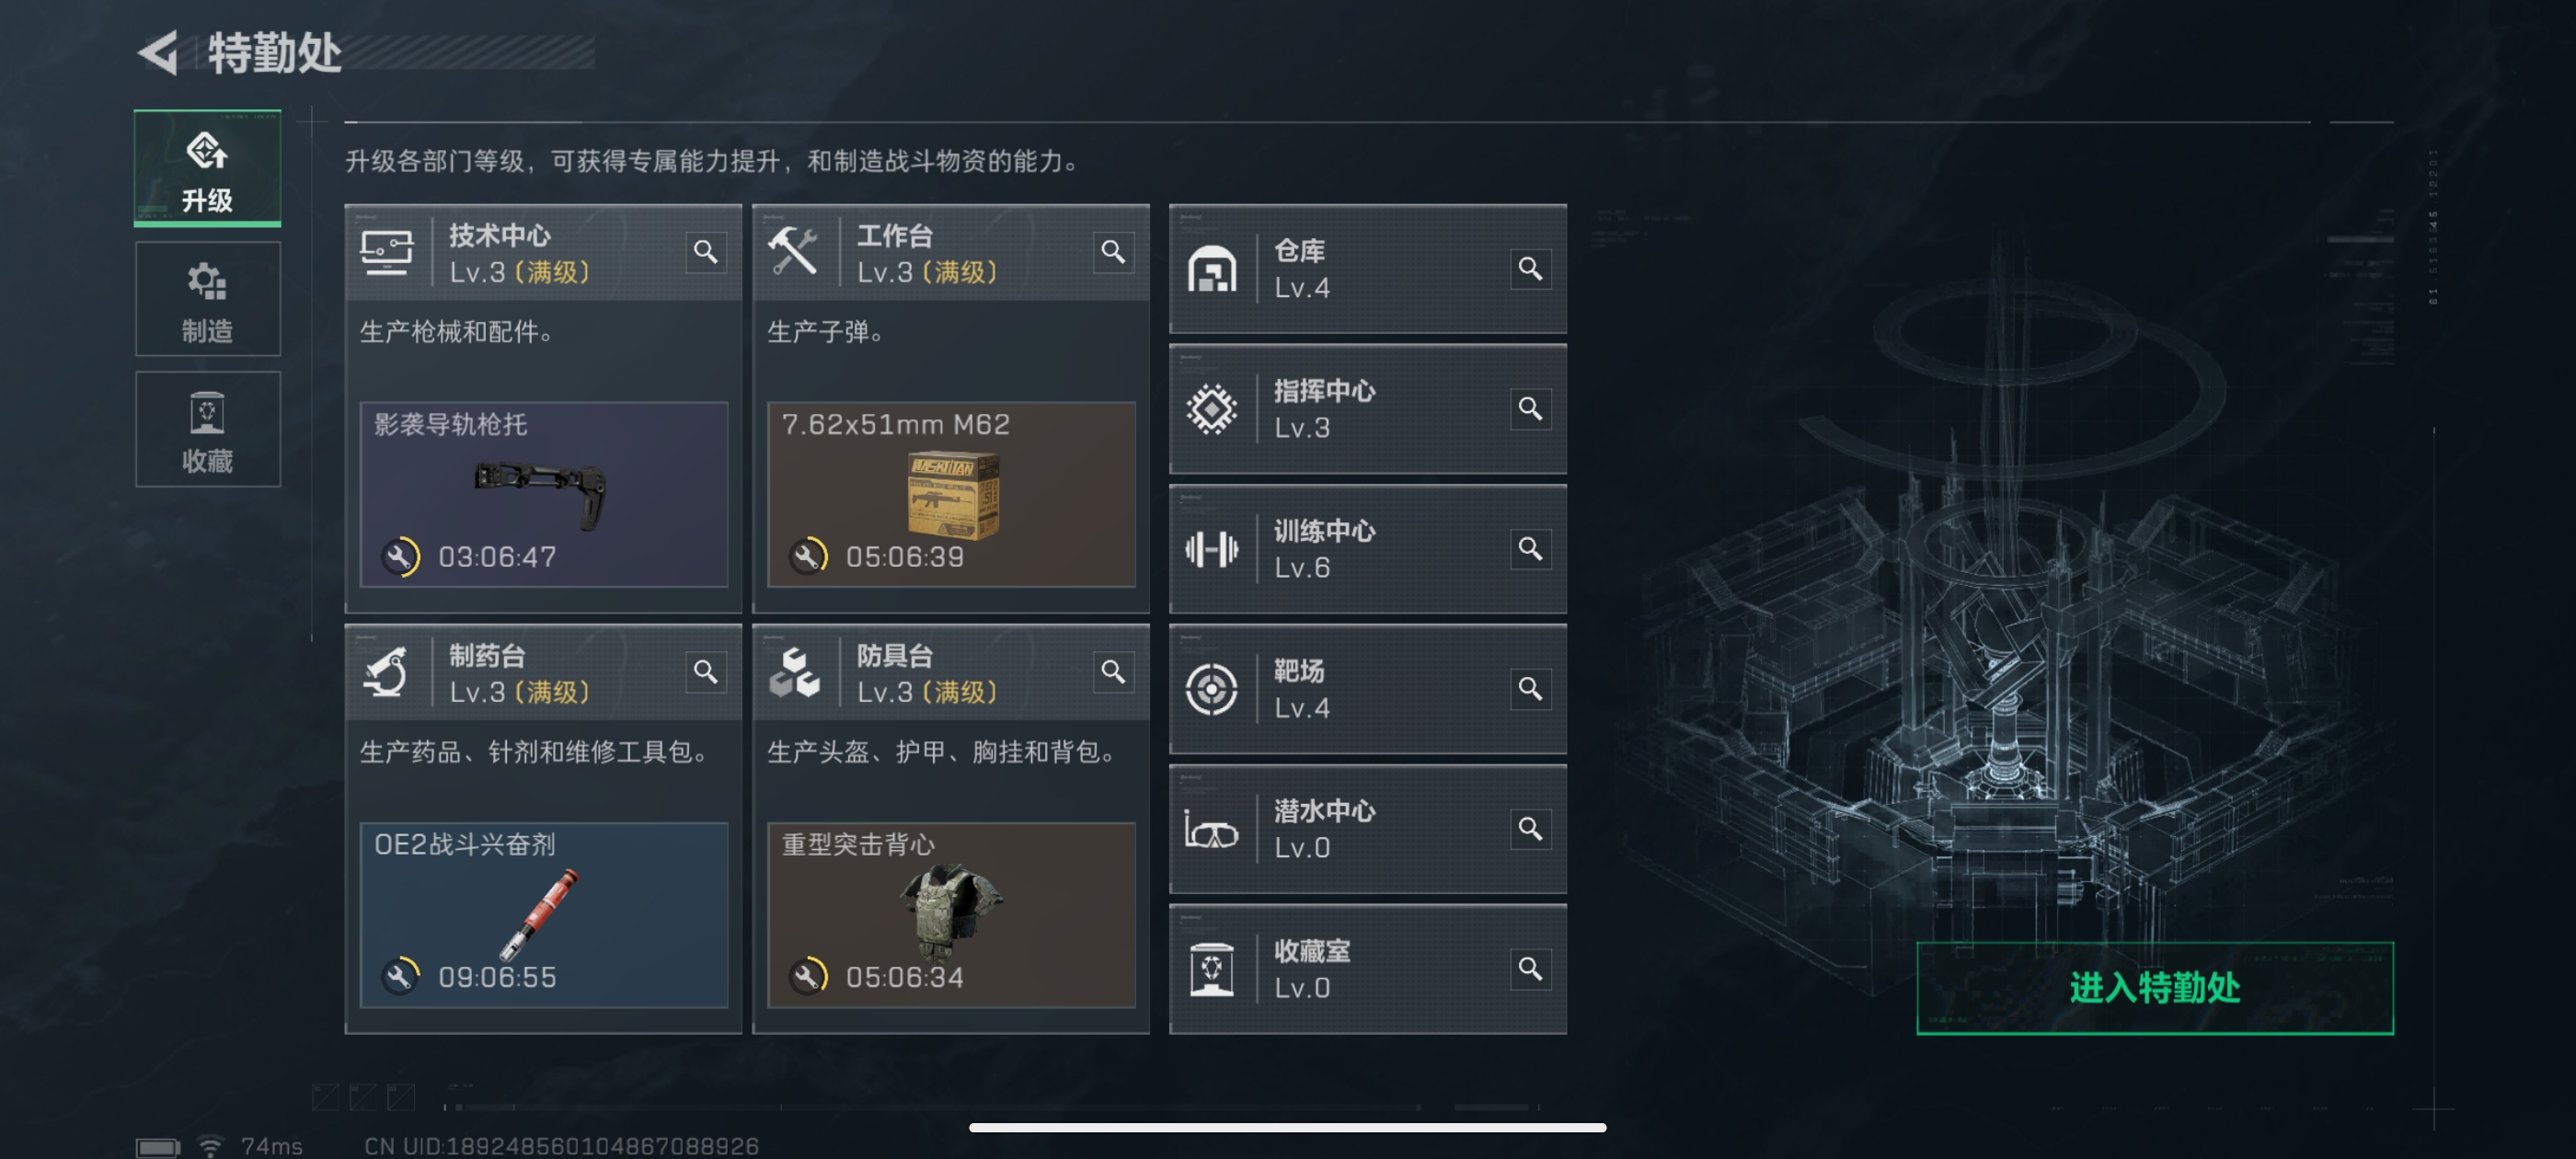The height and width of the screenshot is (1159, 2576).
Task: Open 训练中心 magnifier icon
Action: pos(1529,549)
